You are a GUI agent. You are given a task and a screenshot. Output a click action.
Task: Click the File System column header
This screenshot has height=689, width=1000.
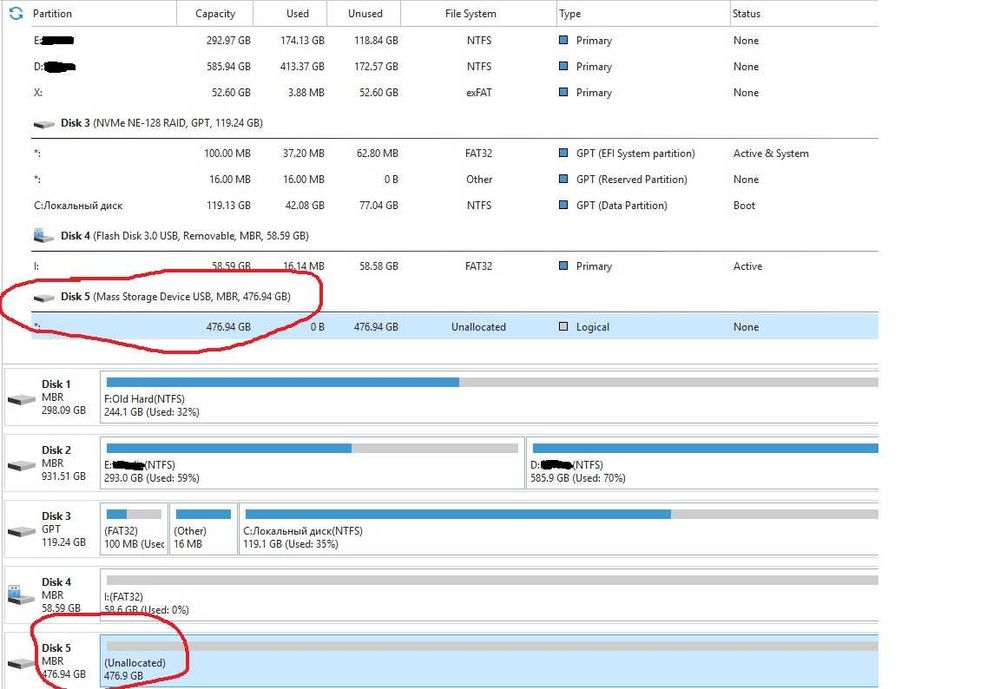point(471,13)
